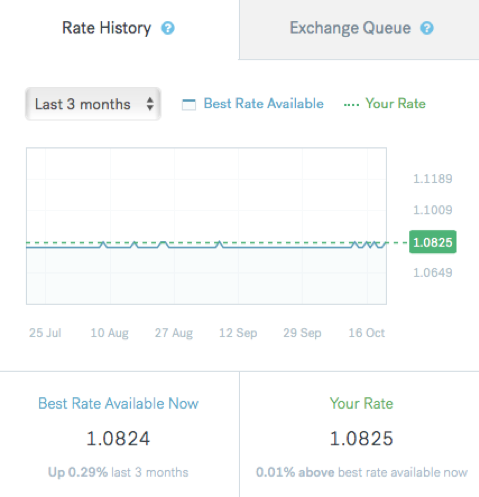
Task: Open the Rate History help icon
Action: click(x=168, y=28)
